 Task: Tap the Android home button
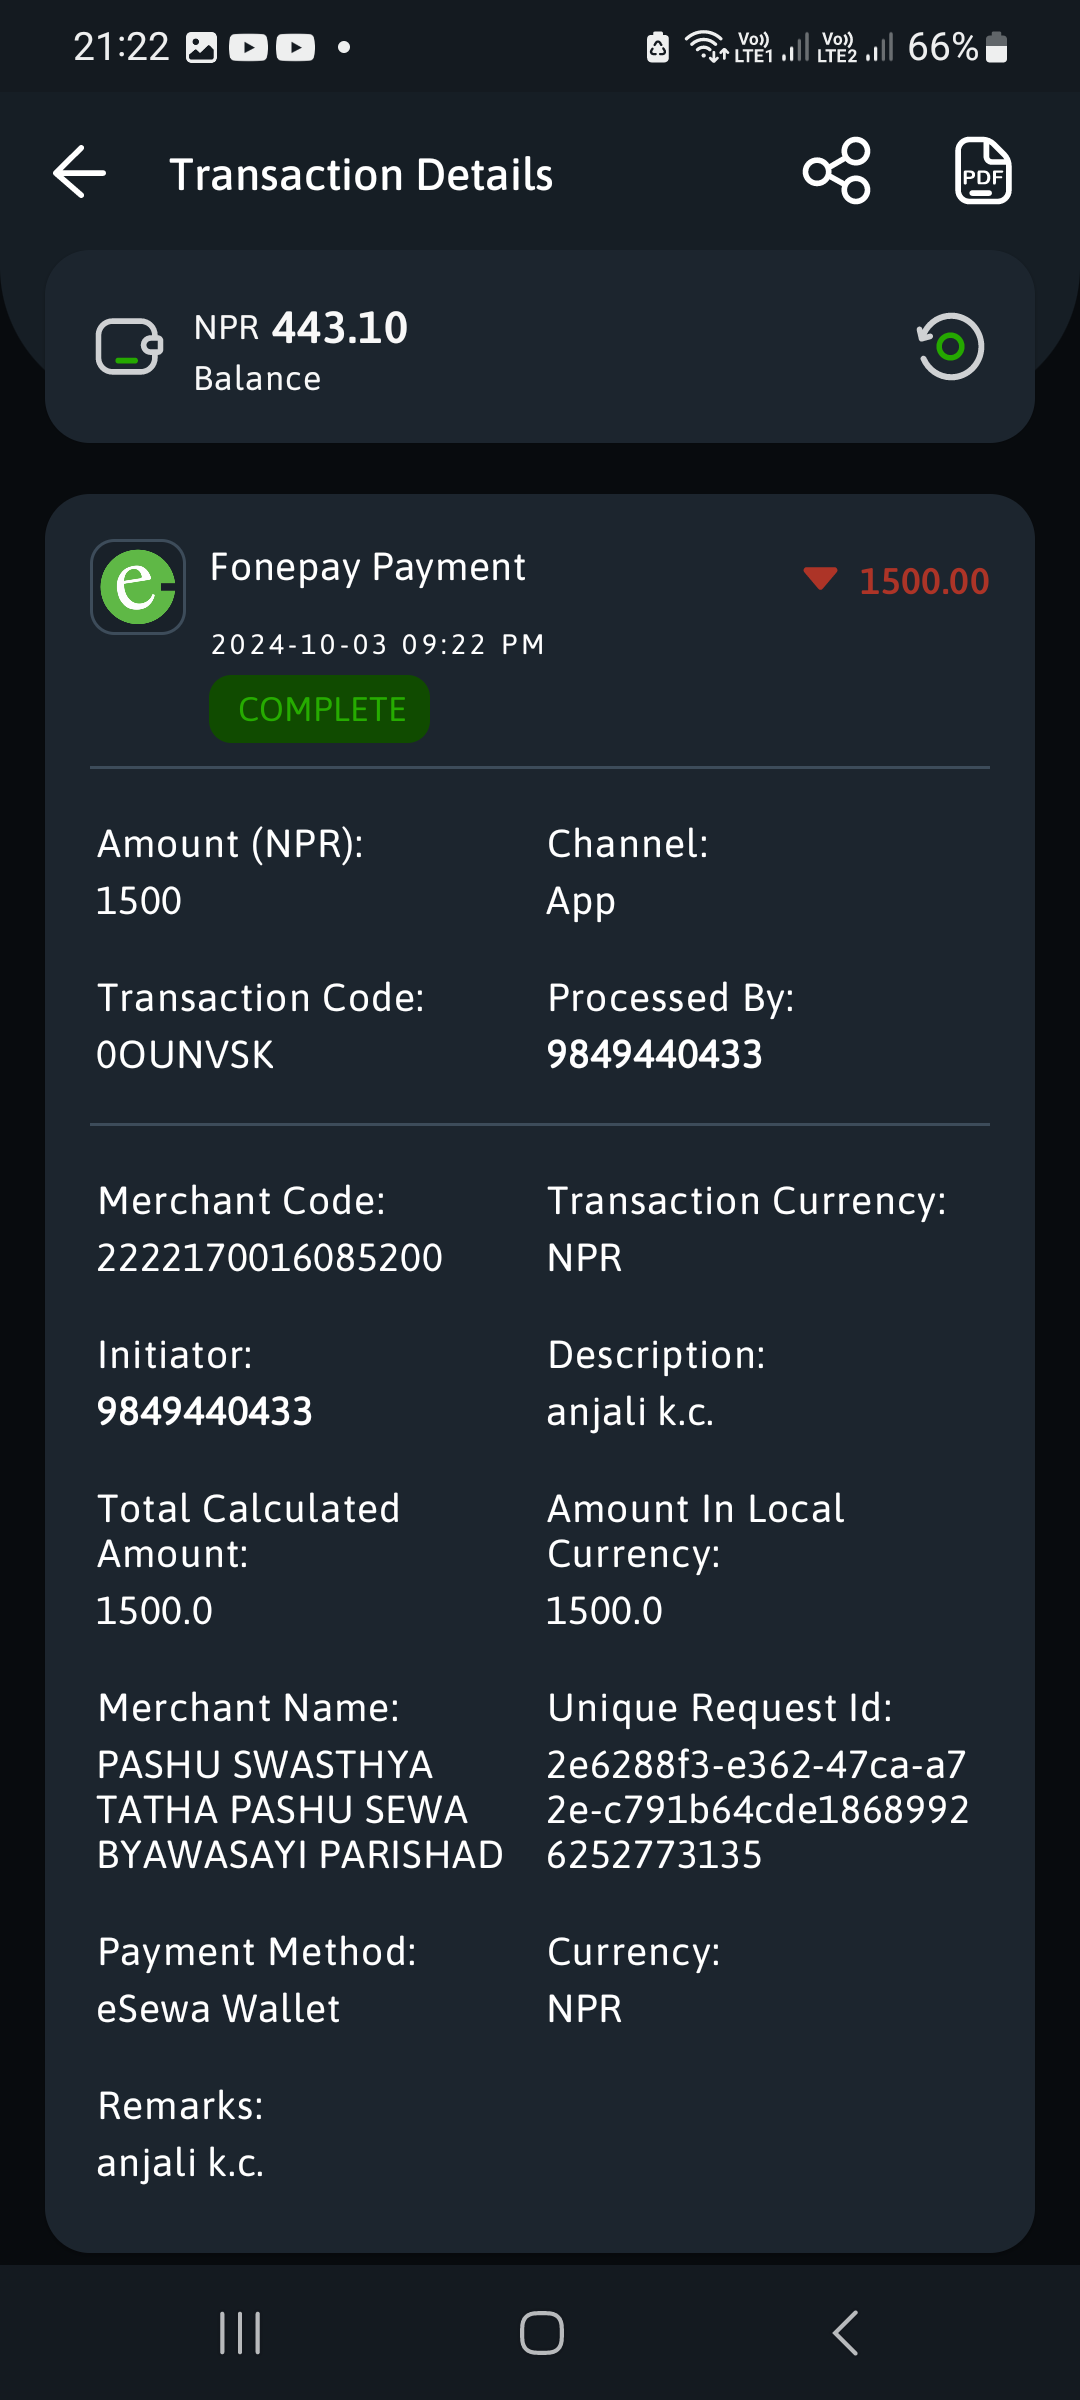[541, 2333]
